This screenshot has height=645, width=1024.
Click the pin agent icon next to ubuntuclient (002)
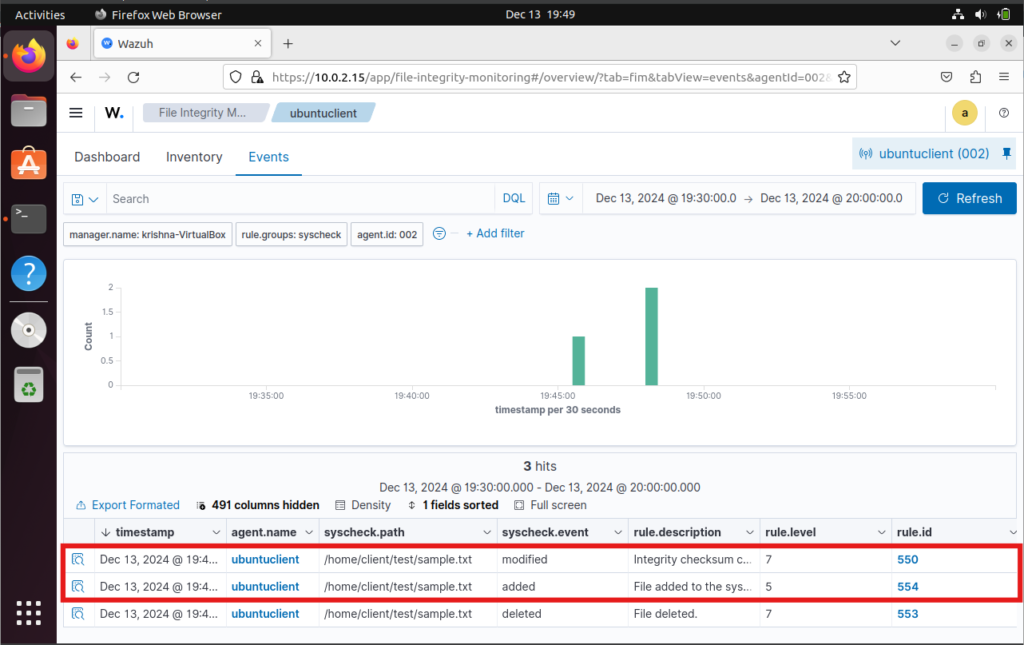coord(1006,153)
